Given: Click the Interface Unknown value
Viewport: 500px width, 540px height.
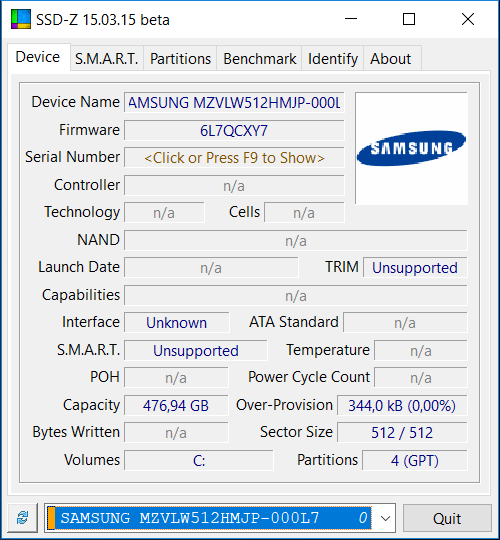Looking at the screenshot, I should [177, 323].
